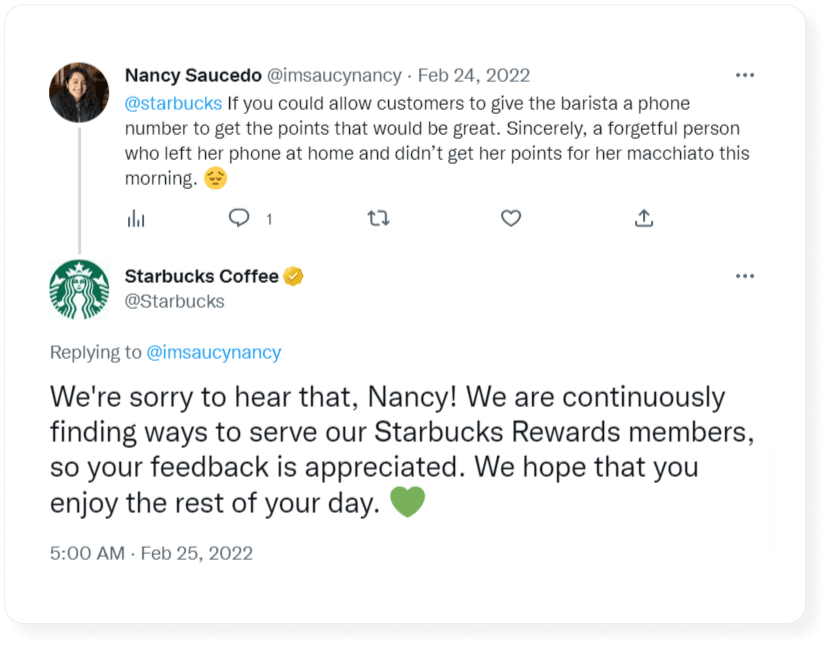The width and height of the screenshot is (831, 648).
Task: Open more options on Nancy's tweet
Action: tap(745, 75)
